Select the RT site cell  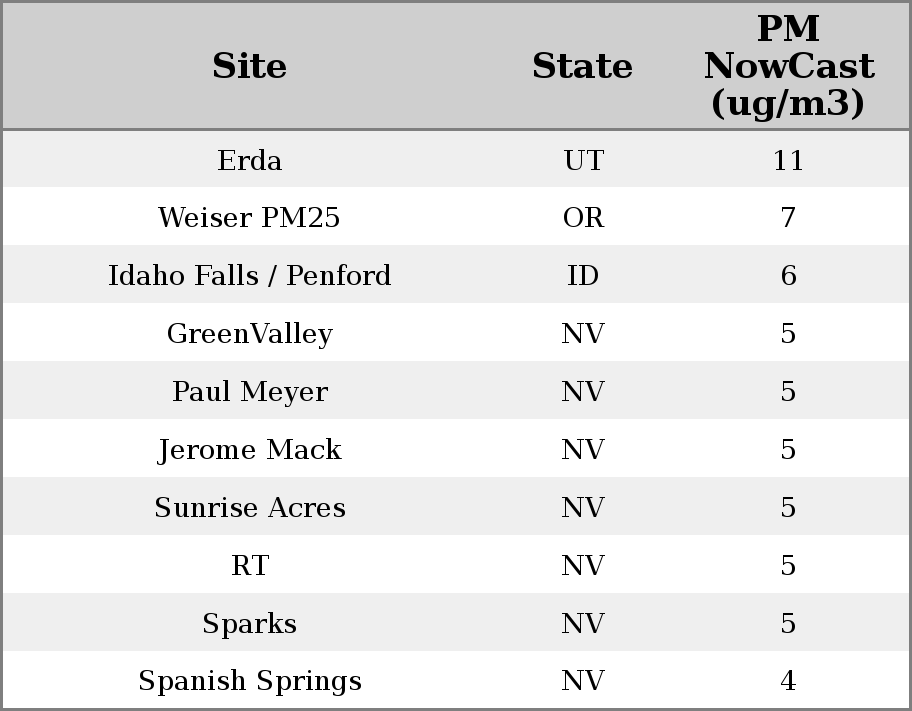(x=250, y=566)
